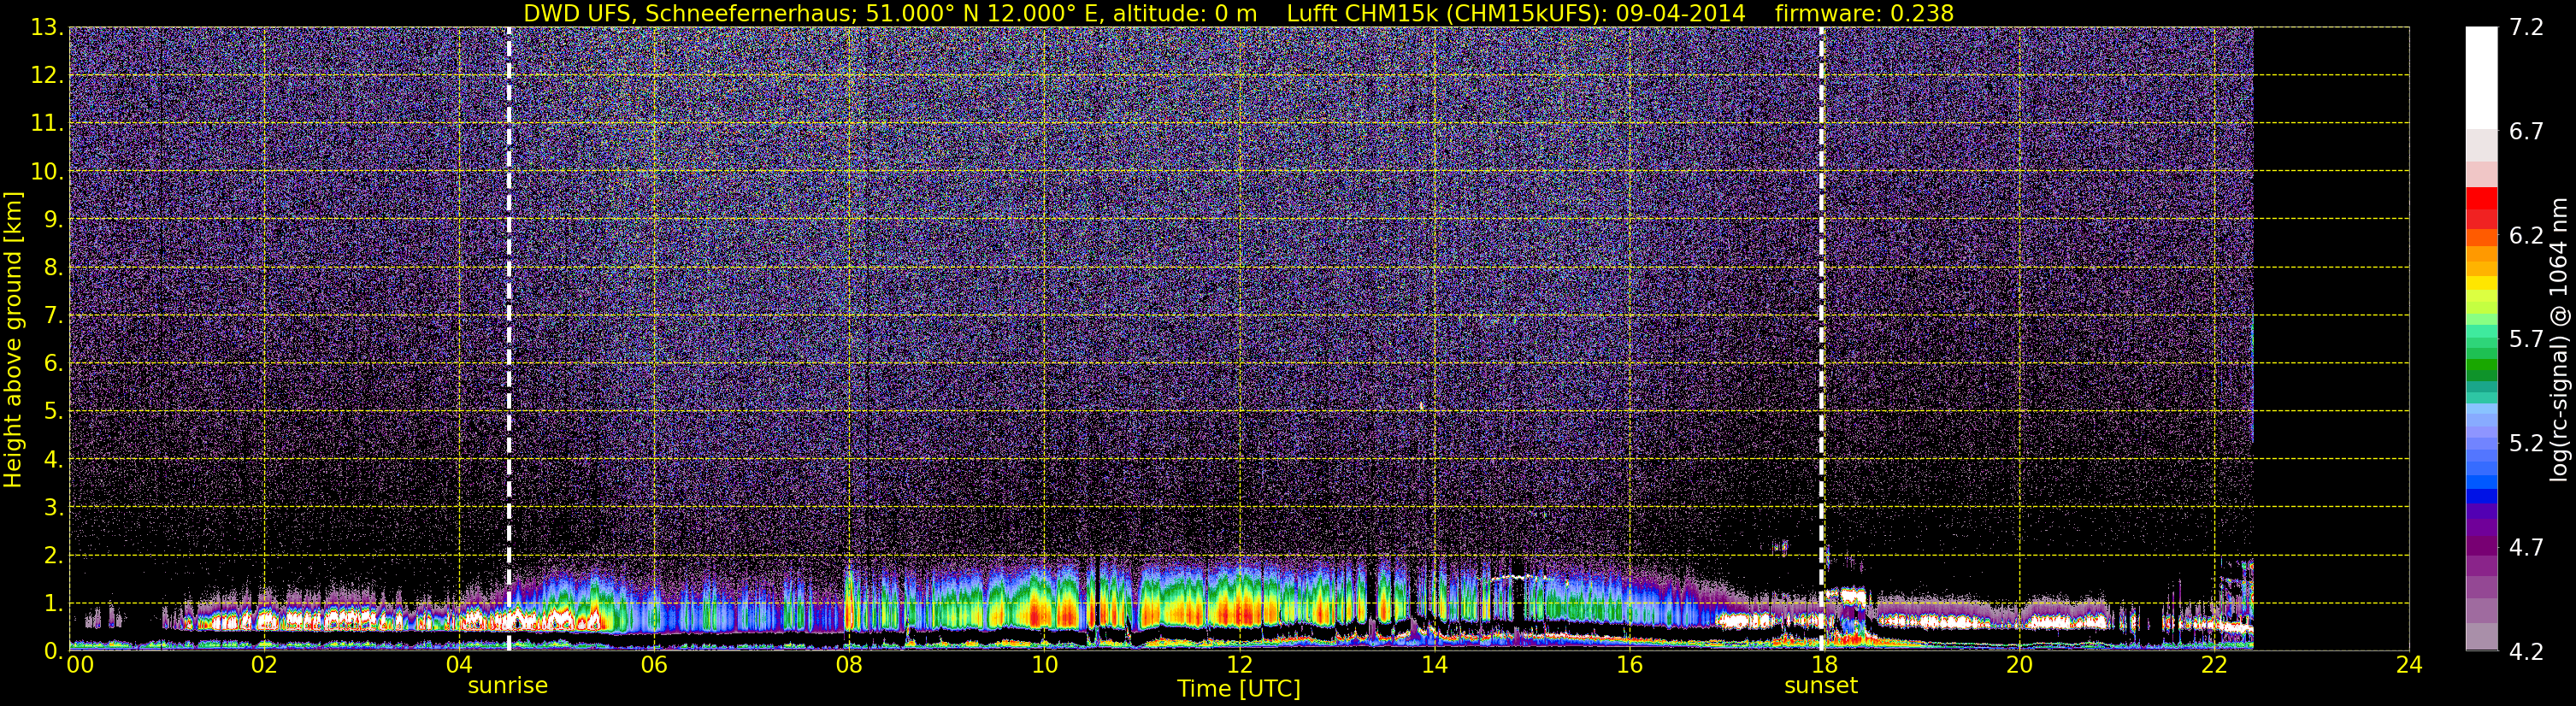Click the time axis tick label 20
Screen dimensions: 2576x706
2019,665
